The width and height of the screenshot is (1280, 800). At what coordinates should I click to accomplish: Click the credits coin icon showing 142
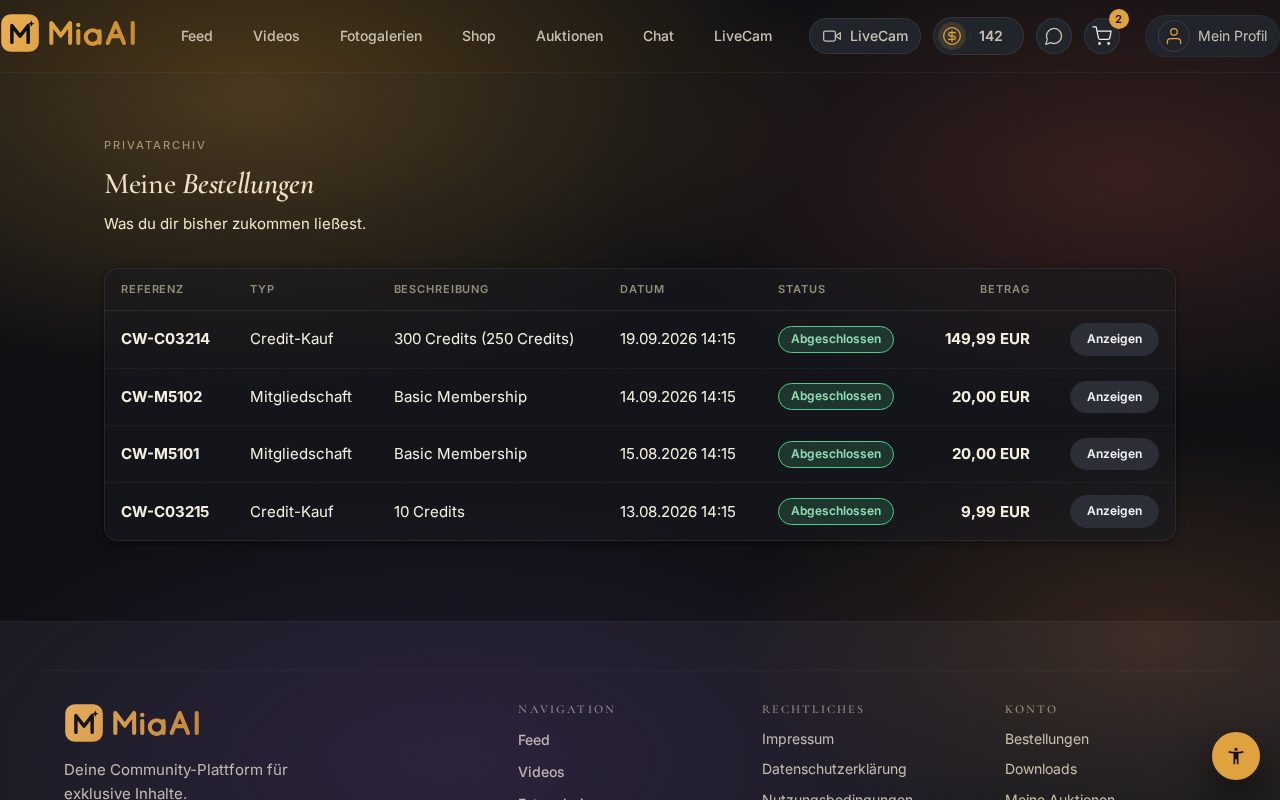(952, 36)
